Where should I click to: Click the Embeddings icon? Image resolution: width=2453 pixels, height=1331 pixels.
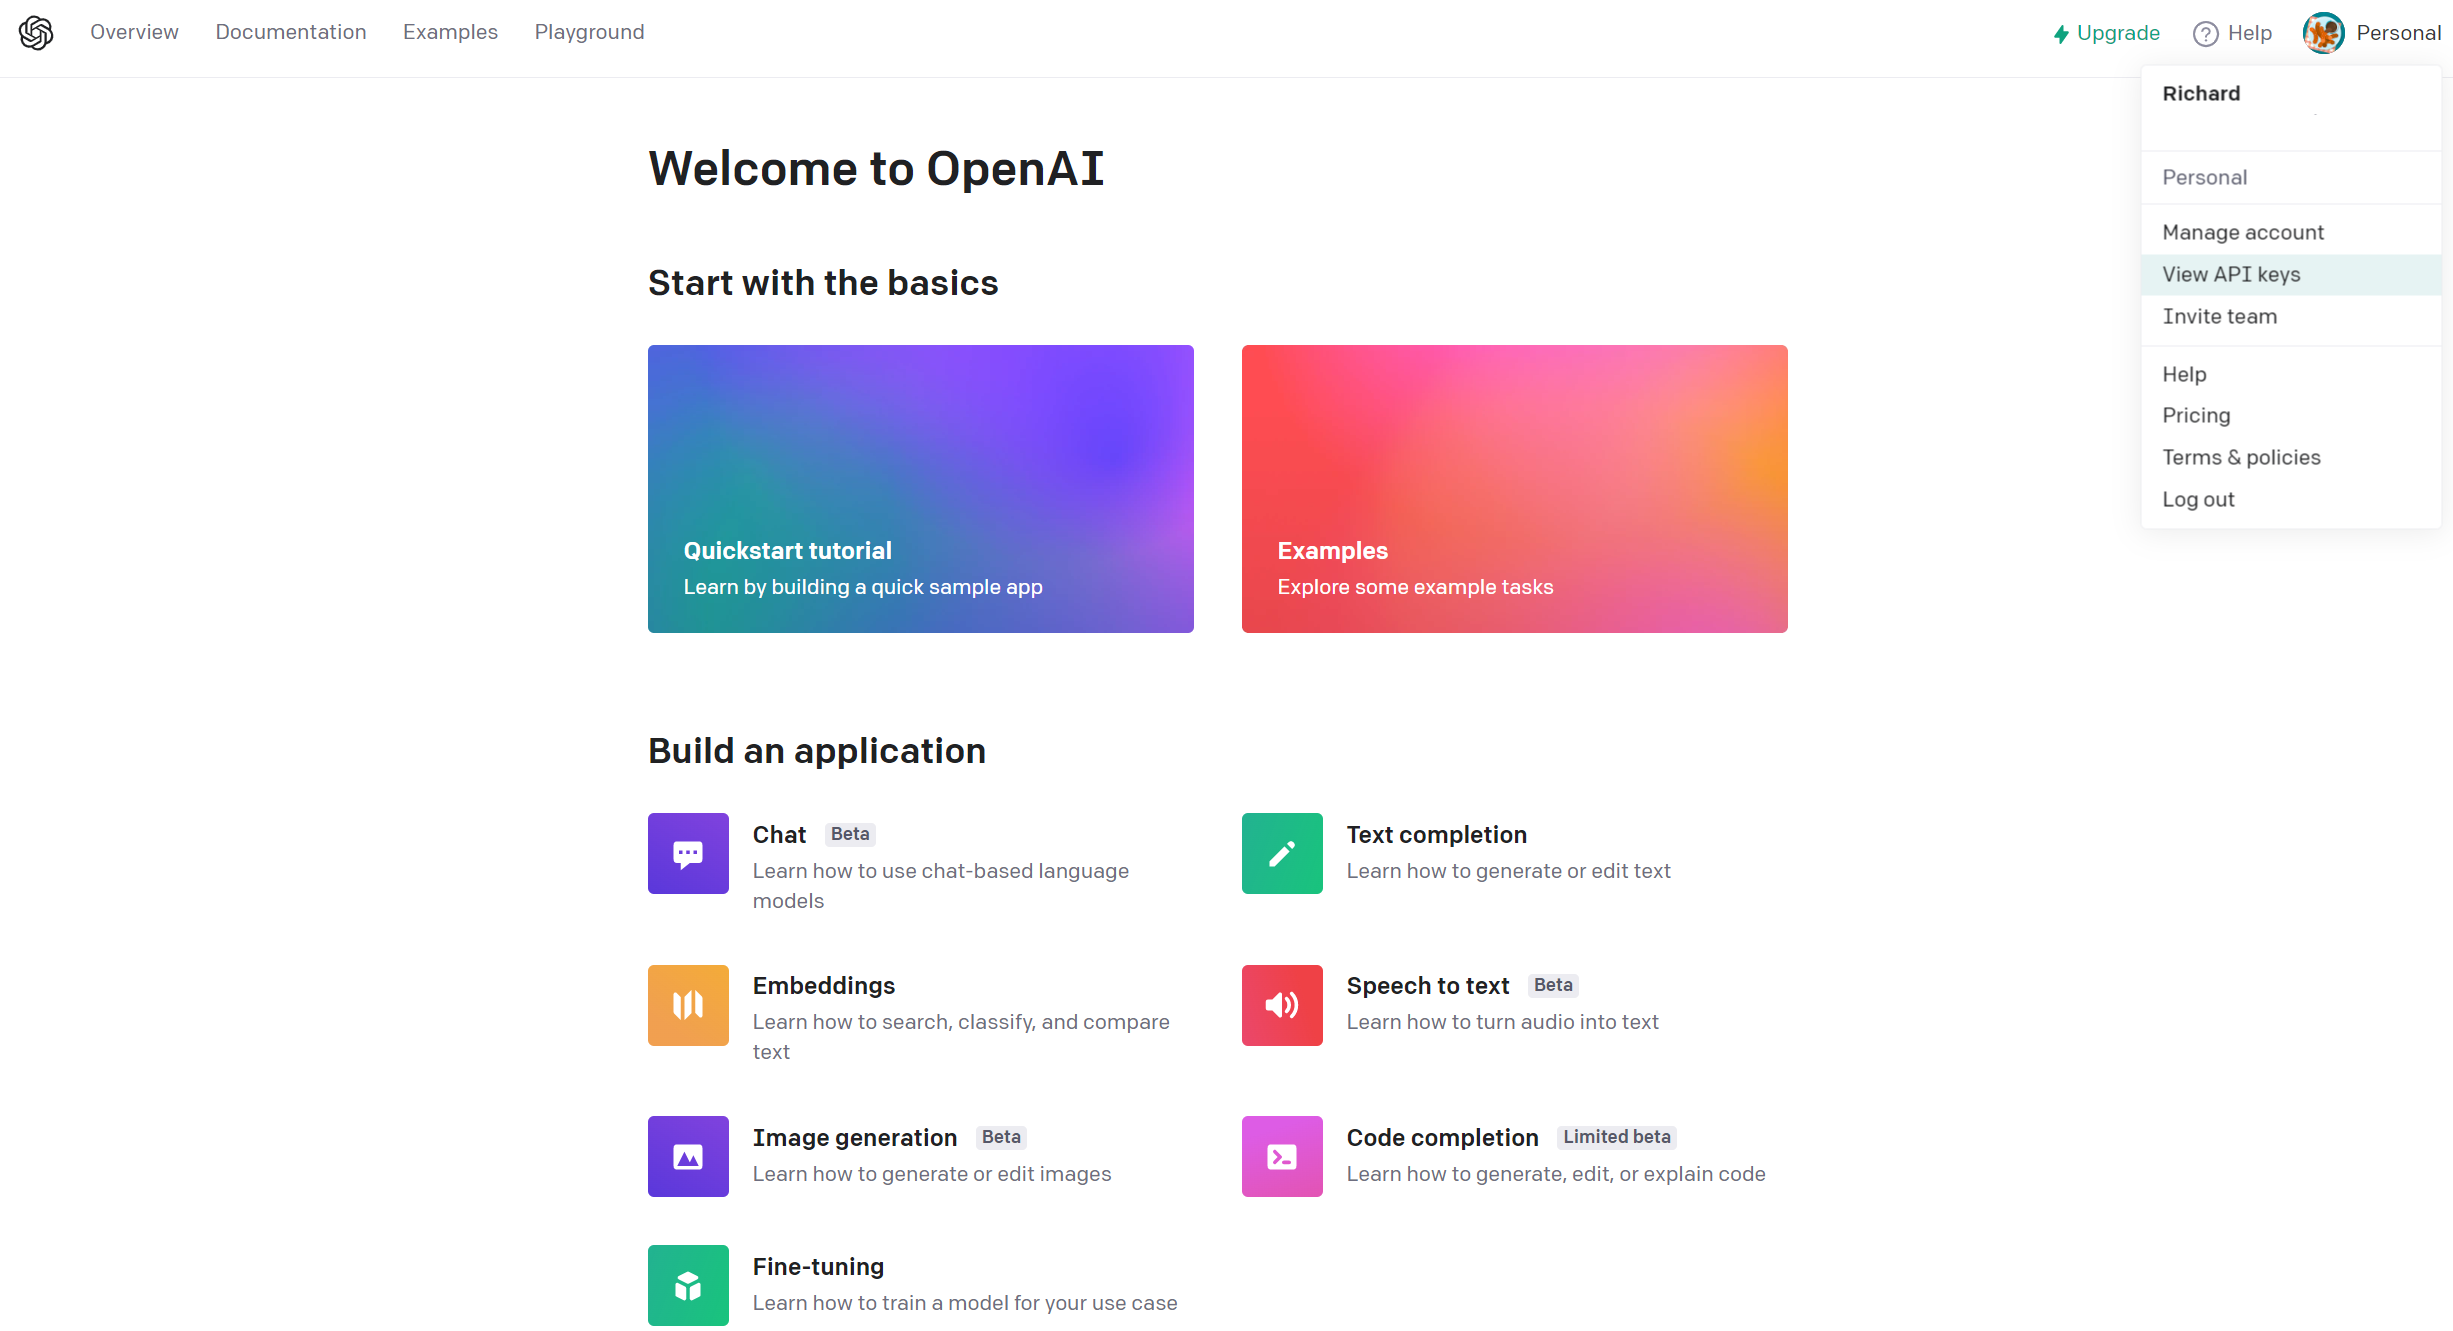(x=688, y=1005)
